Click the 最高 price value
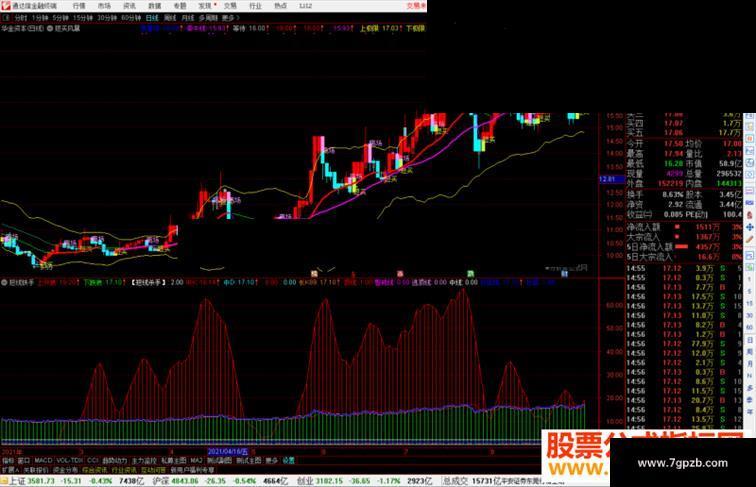The height and width of the screenshot is (487, 756). [674, 154]
